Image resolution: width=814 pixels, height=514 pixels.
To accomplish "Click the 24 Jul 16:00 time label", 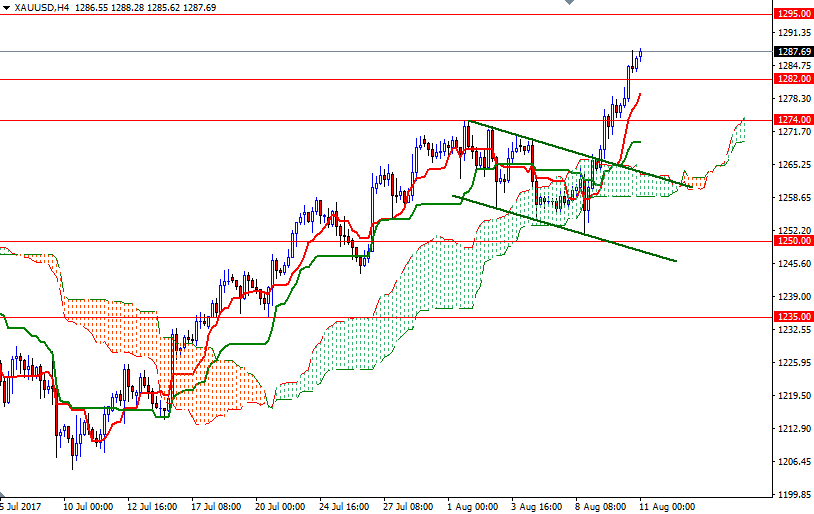I will pyautogui.click(x=344, y=507).
